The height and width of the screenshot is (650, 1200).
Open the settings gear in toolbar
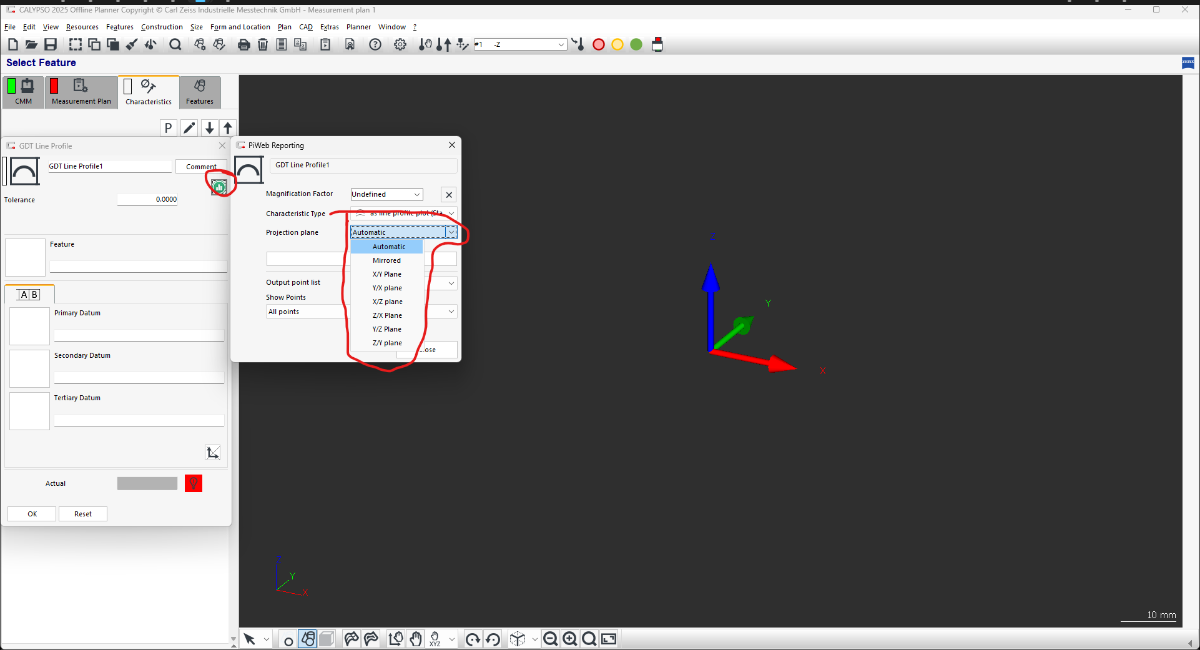tap(400, 45)
